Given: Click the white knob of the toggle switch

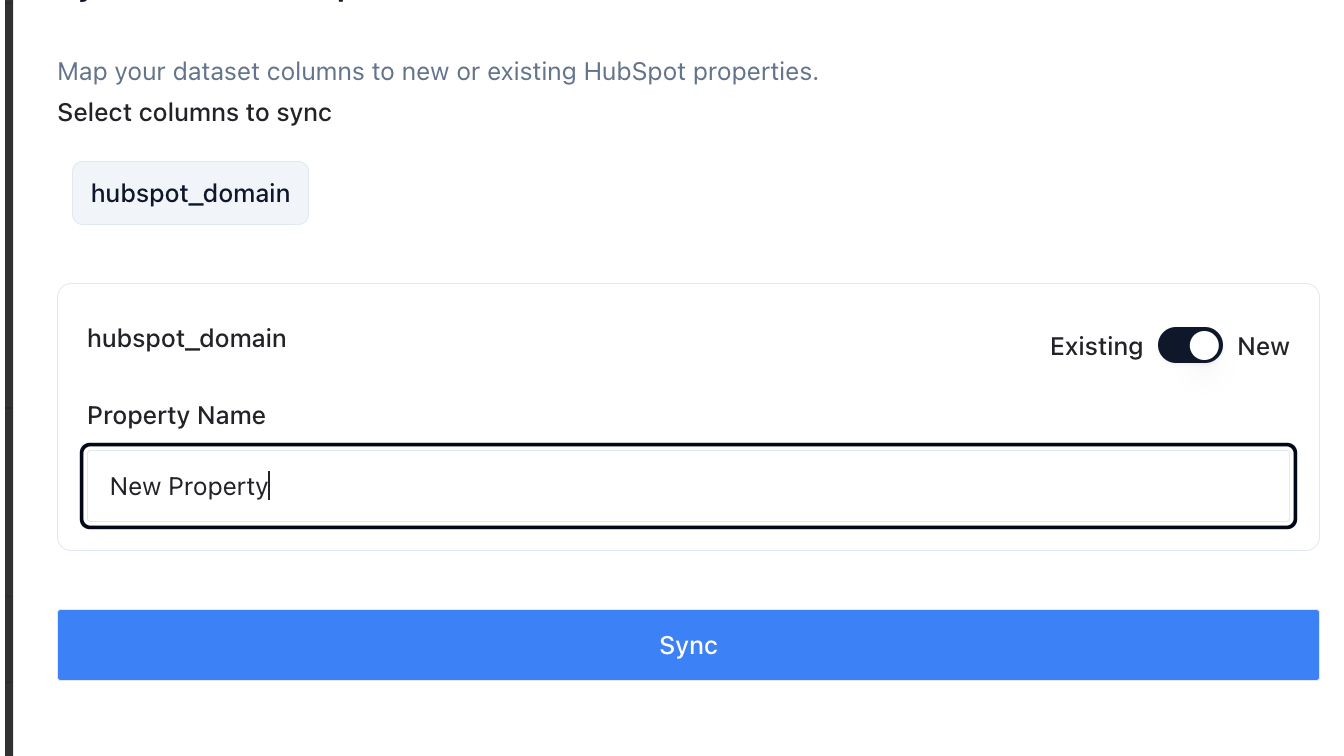Looking at the screenshot, I should pos(1205,346).
